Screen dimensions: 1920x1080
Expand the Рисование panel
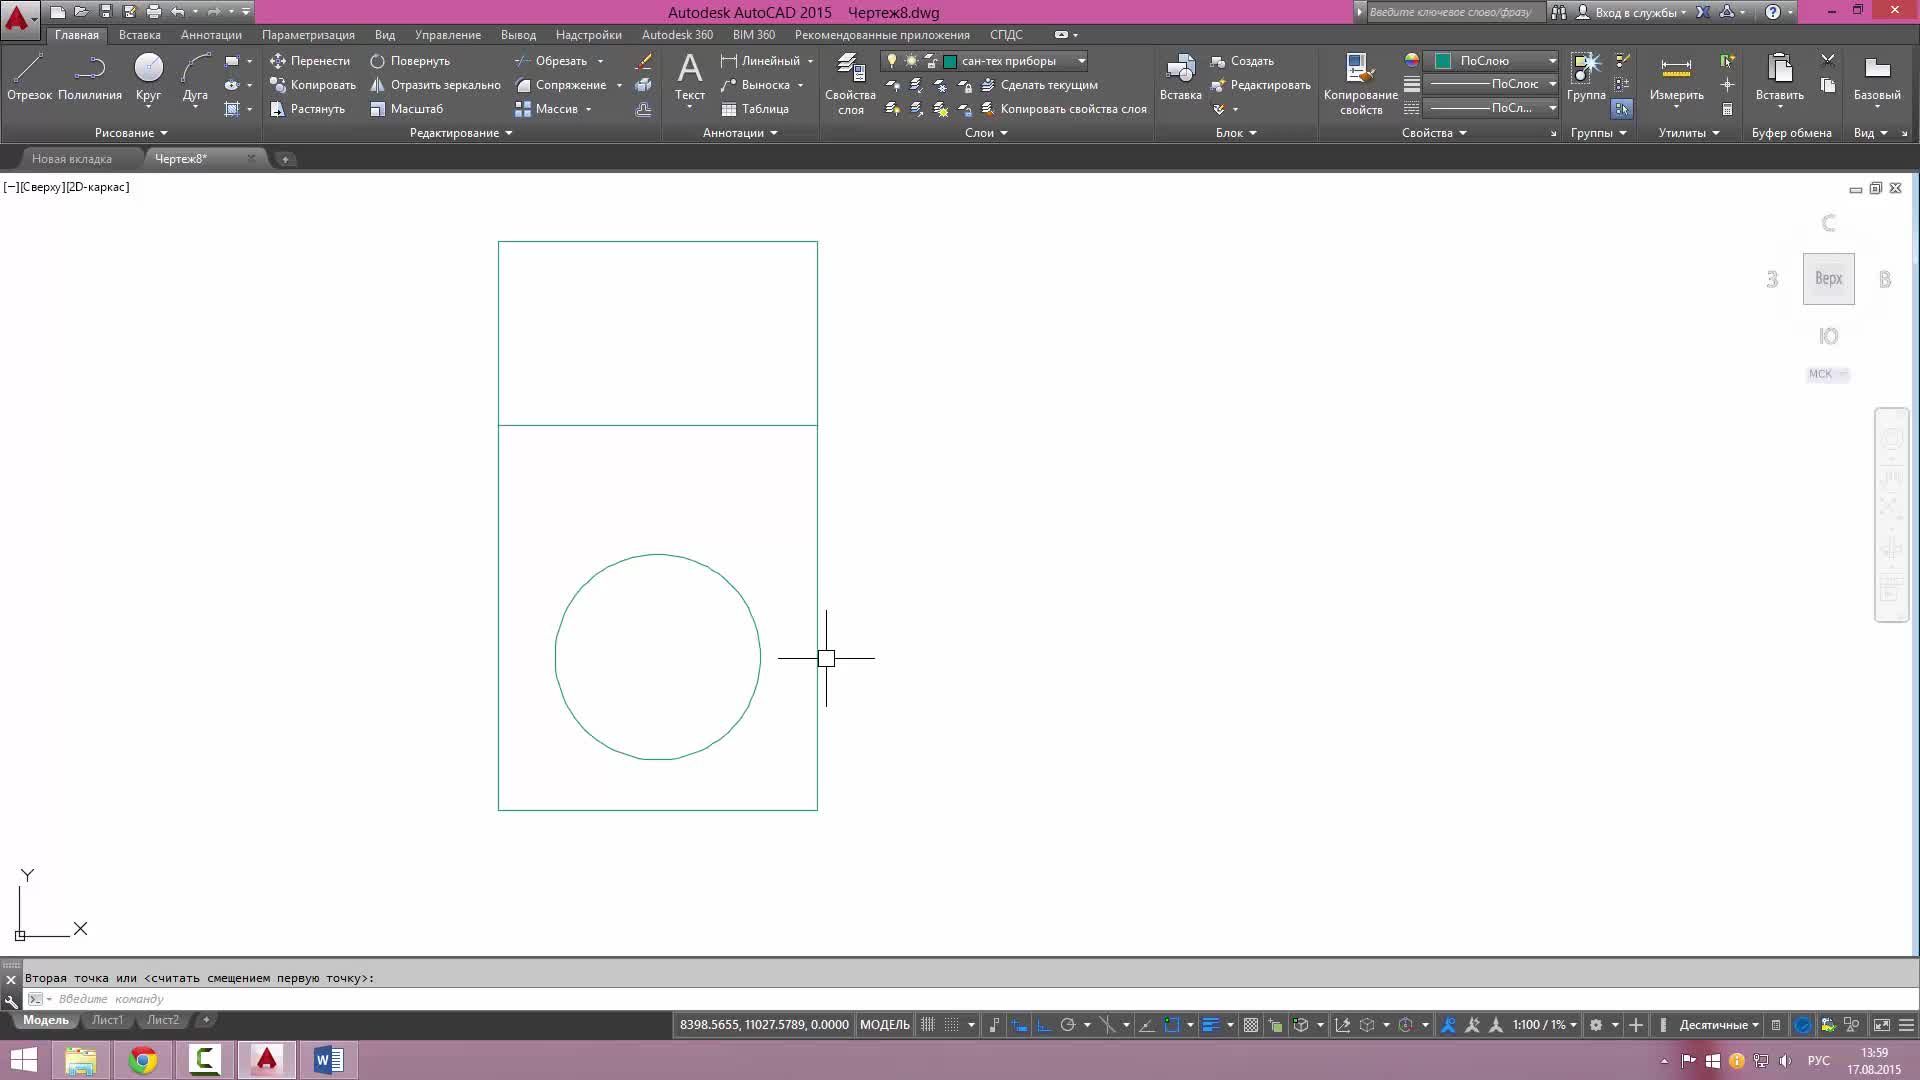tap(131, 133)
